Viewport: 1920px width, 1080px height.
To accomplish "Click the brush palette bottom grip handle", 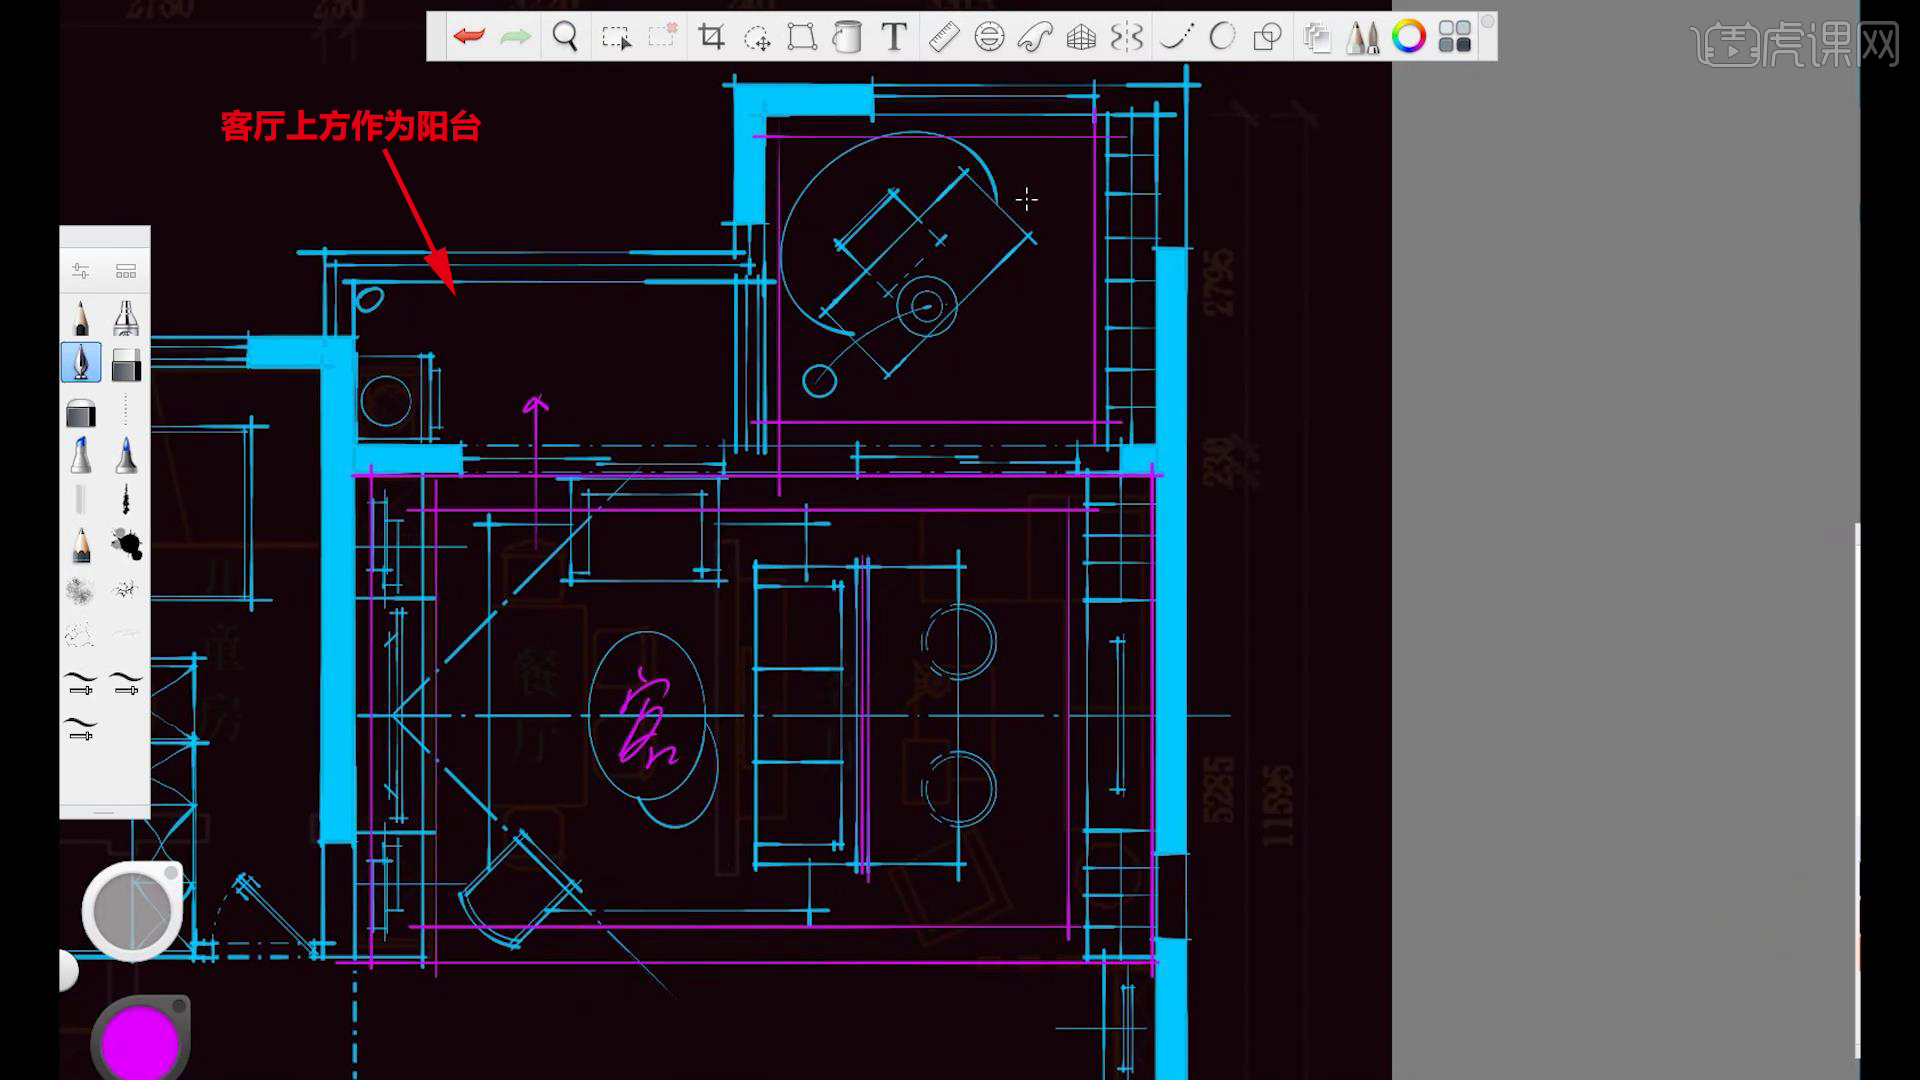I will [x=104, y=813].
